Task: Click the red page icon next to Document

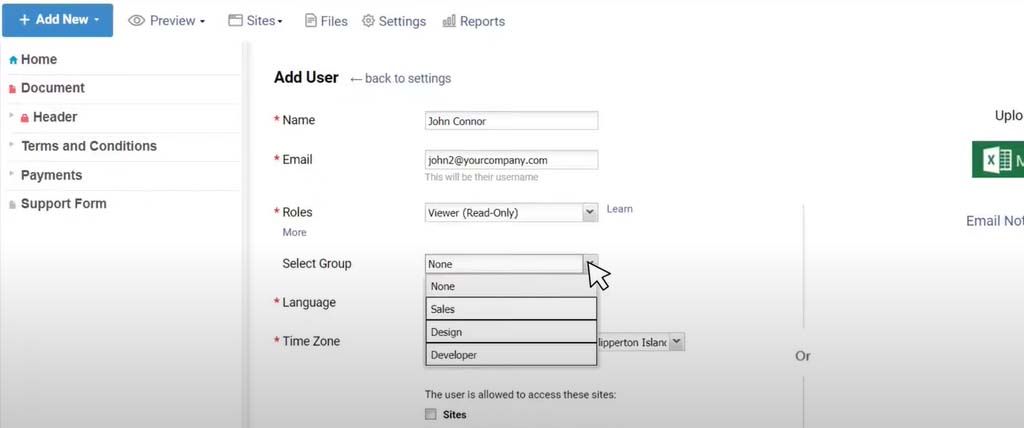Action: [12, 89]
